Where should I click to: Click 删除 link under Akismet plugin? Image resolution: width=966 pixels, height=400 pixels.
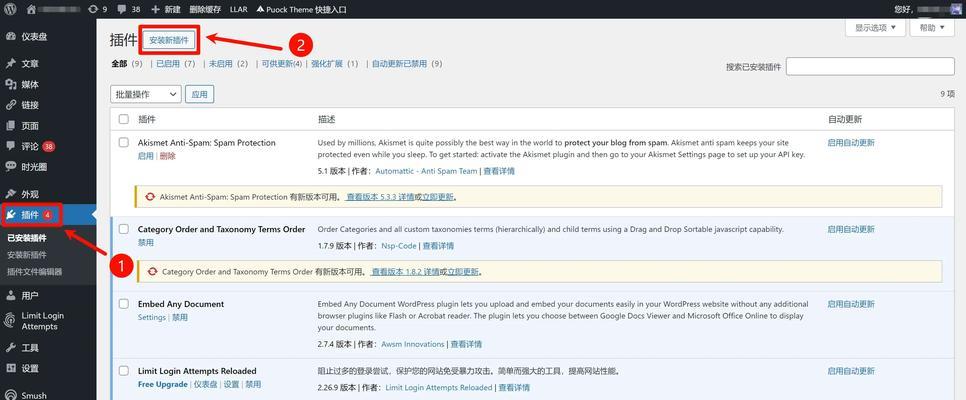(x=168, y=156)
